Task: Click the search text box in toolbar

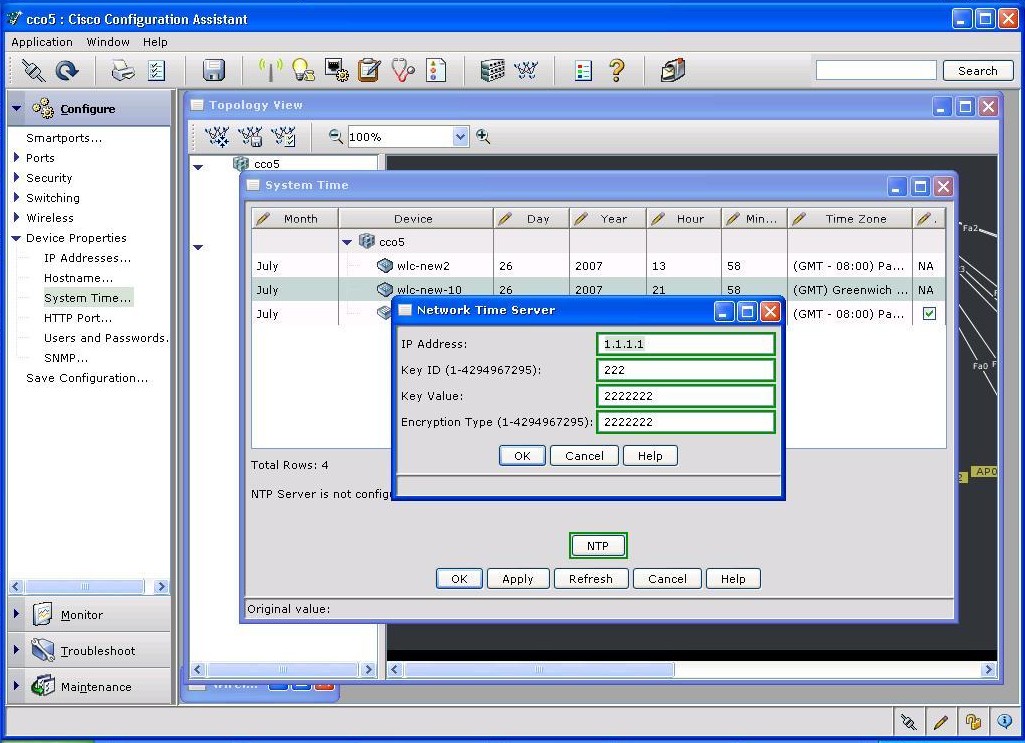Action: 876,71
